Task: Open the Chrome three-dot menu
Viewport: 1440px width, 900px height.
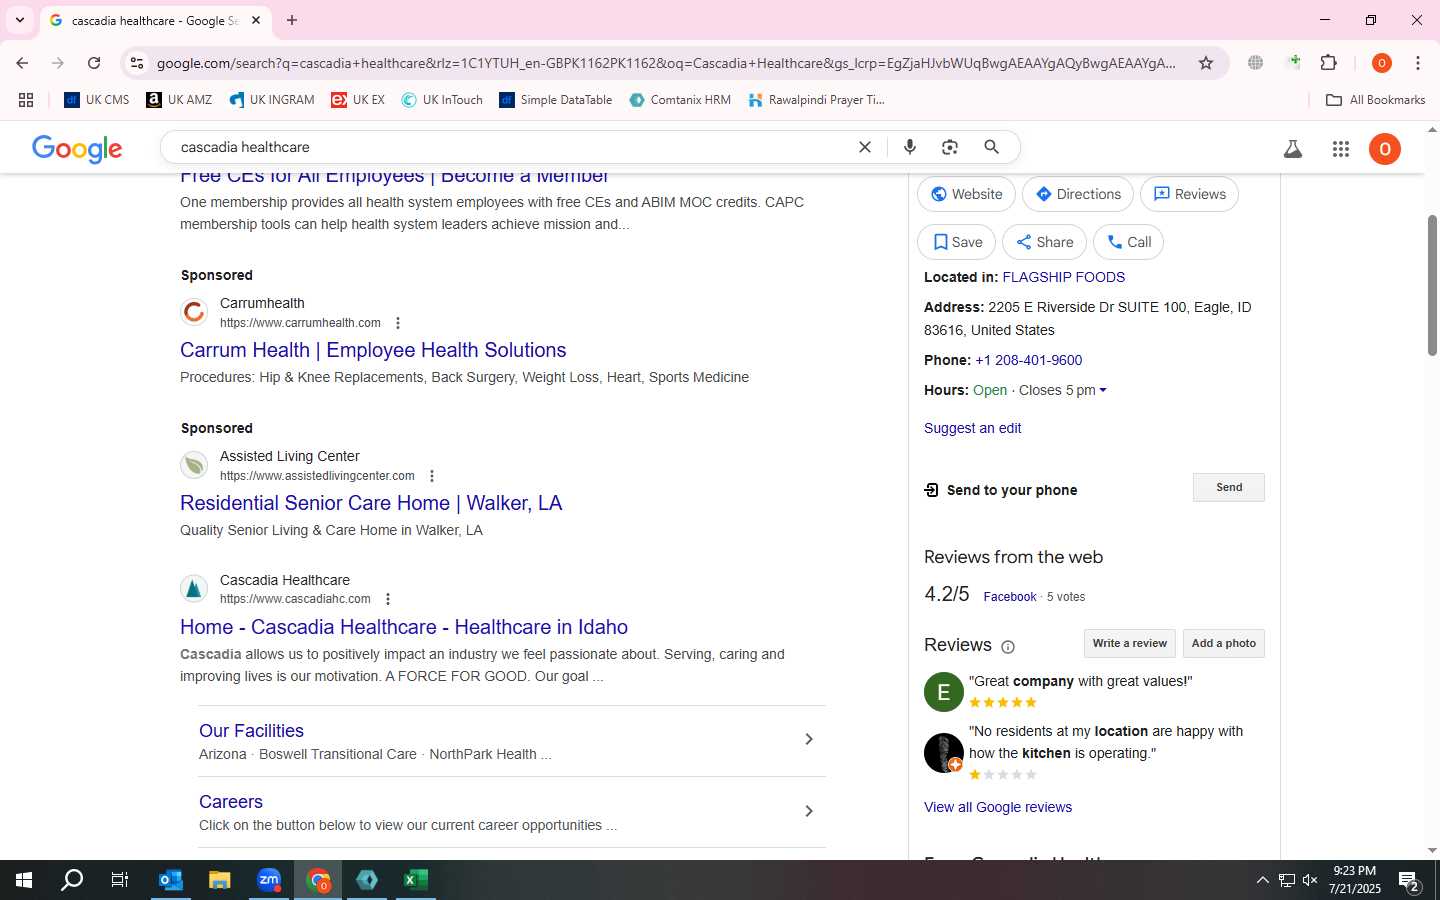Action: point(1418,63)
